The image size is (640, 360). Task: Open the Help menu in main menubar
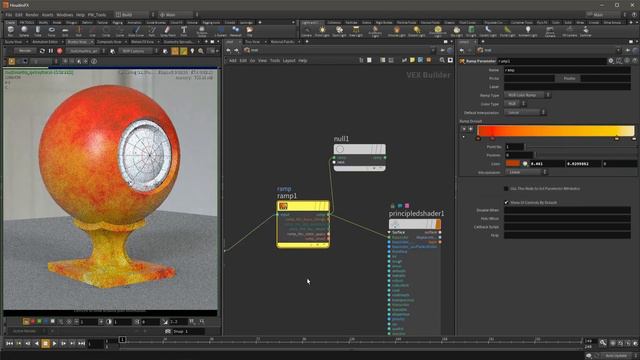80,15
